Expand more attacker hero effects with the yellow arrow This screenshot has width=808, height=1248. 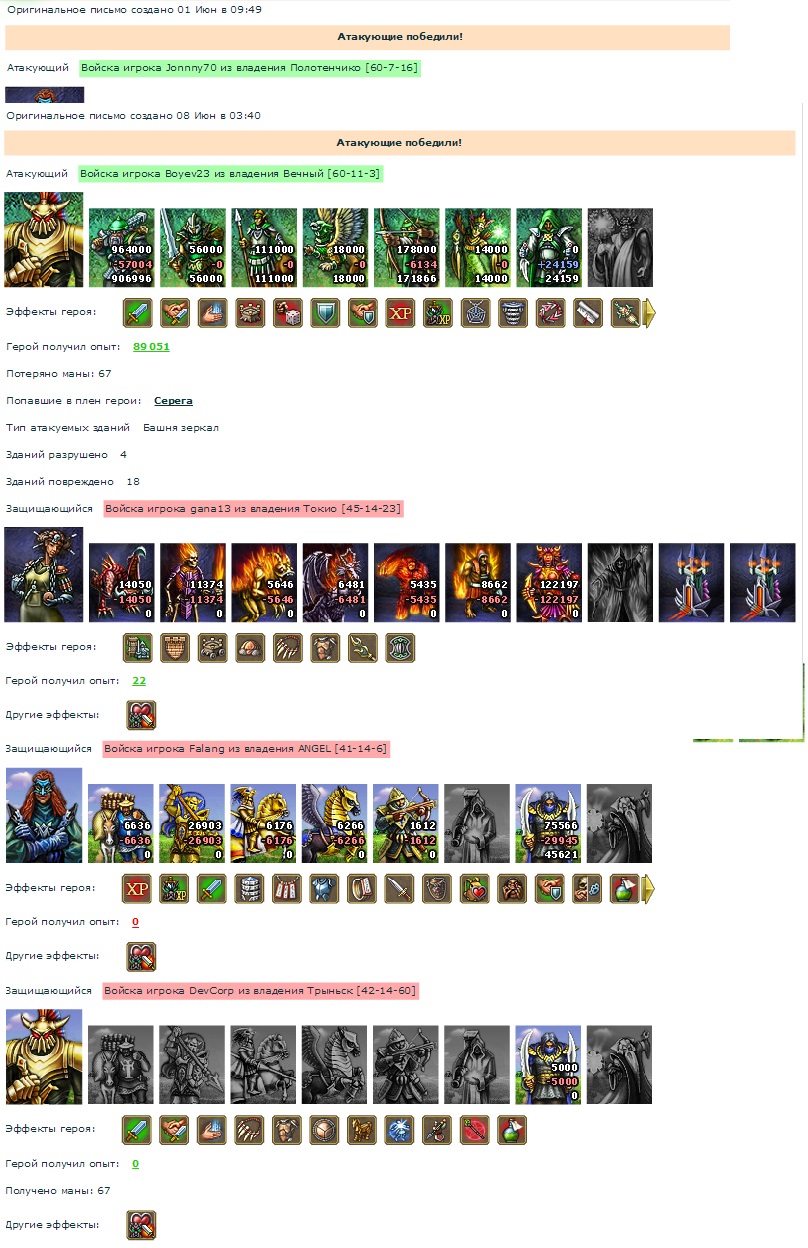point(649,313)
